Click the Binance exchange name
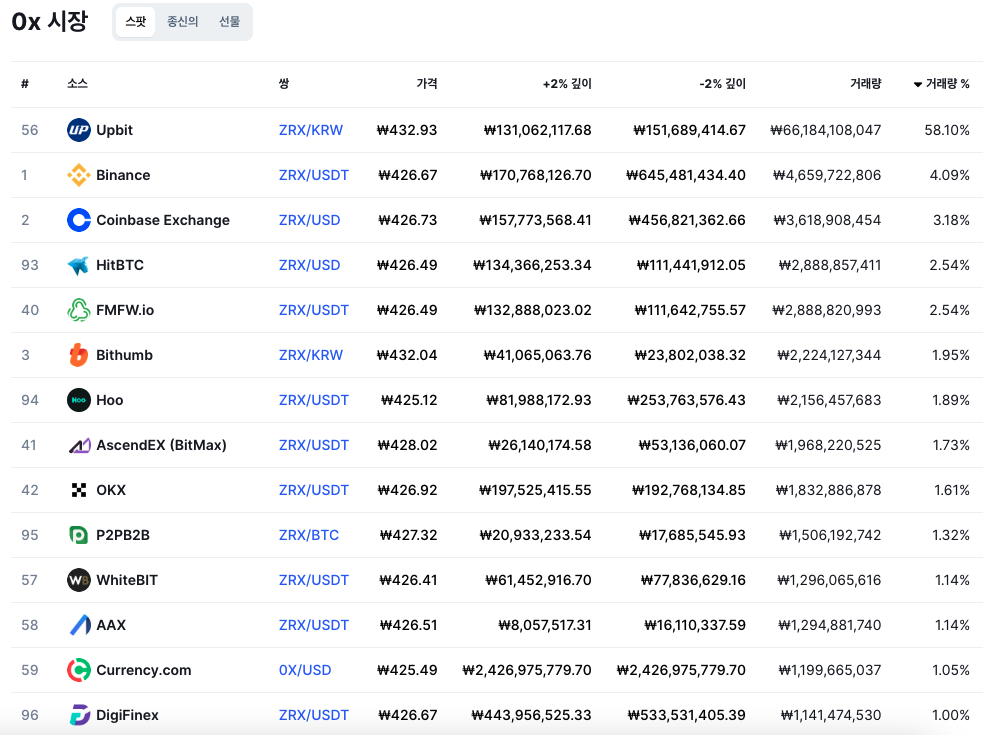 (123, 175)
